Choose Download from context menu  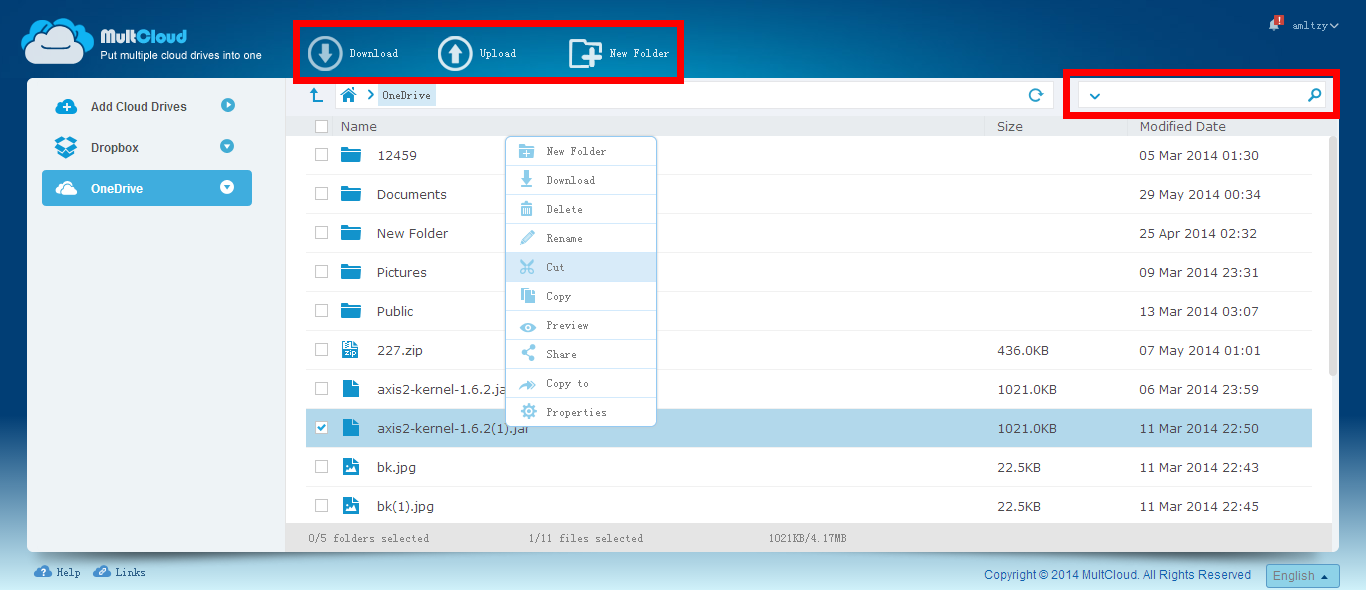pyautogui.click(x=581, y=180)
